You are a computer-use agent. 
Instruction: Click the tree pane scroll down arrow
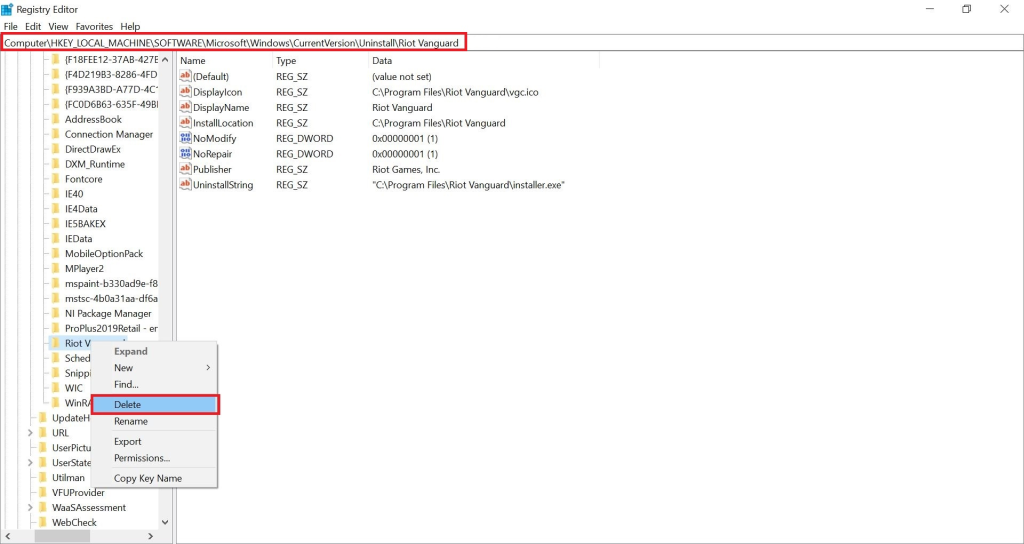tap(165, 522)
